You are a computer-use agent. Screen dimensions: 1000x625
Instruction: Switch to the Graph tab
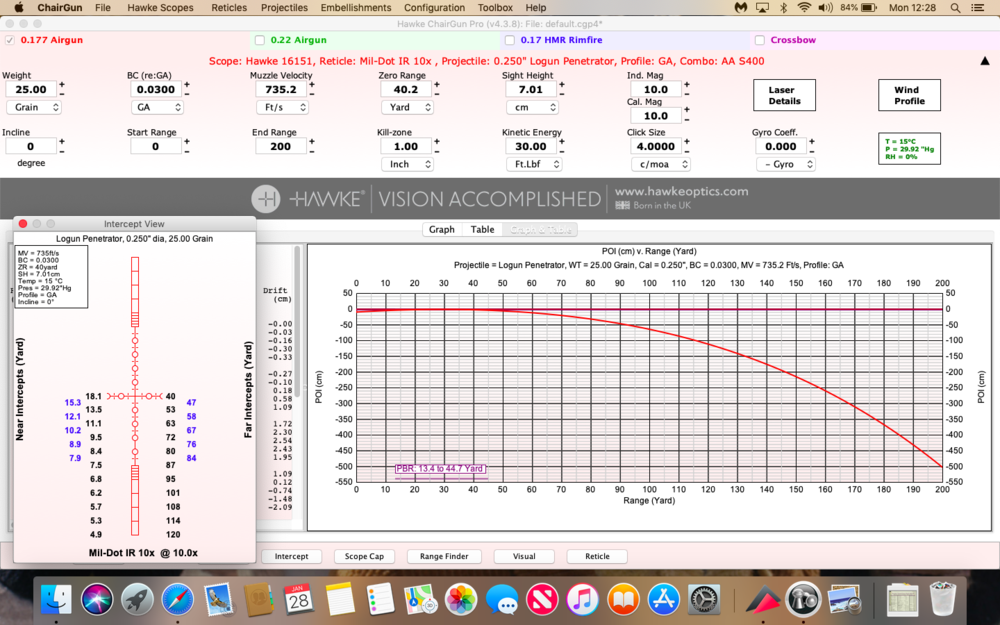(x=442, y=230)
